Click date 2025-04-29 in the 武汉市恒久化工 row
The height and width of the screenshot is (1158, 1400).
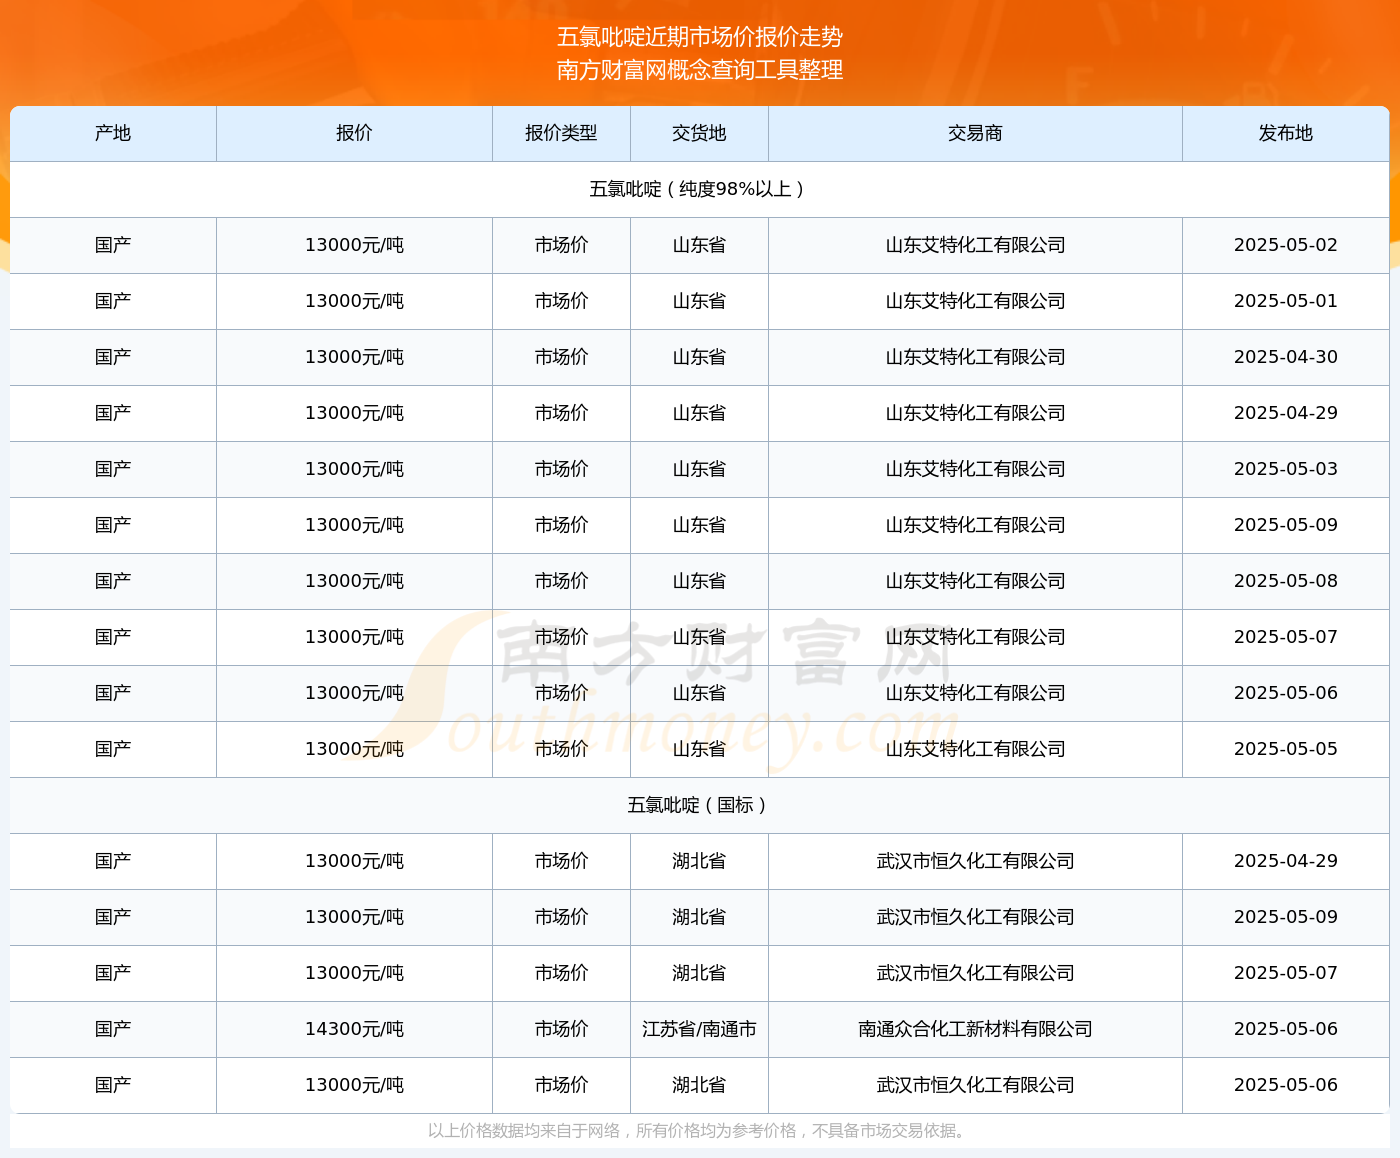click(1285, 861)
